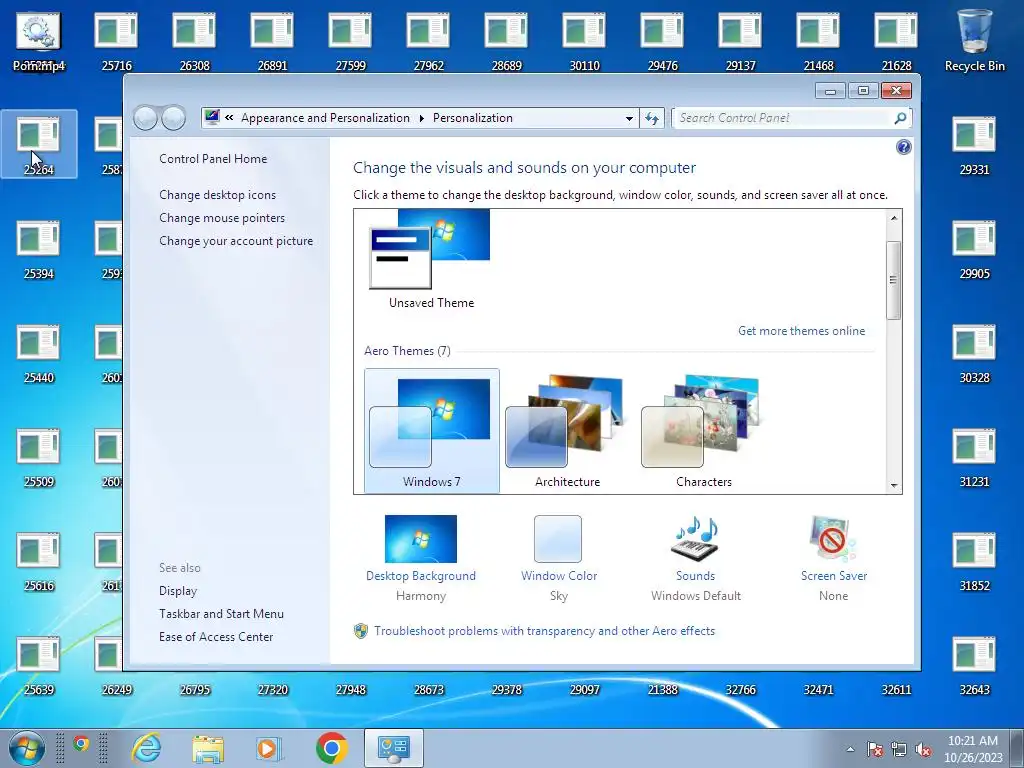Screen dimensions: 1024x768
Task: Click the network tray icon
Action: click(899, 749)
